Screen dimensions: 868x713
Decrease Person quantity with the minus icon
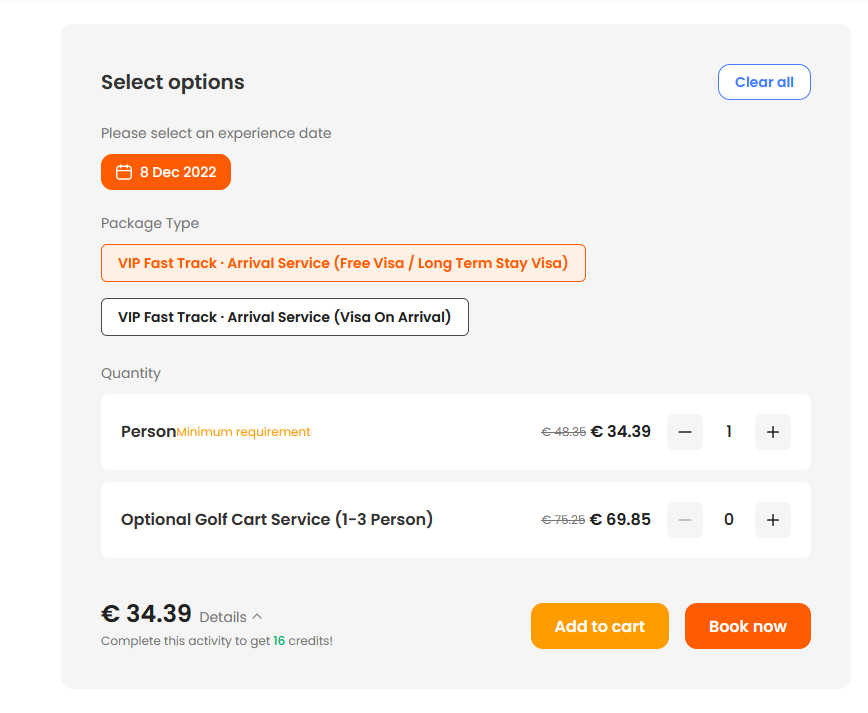[685, 432]
